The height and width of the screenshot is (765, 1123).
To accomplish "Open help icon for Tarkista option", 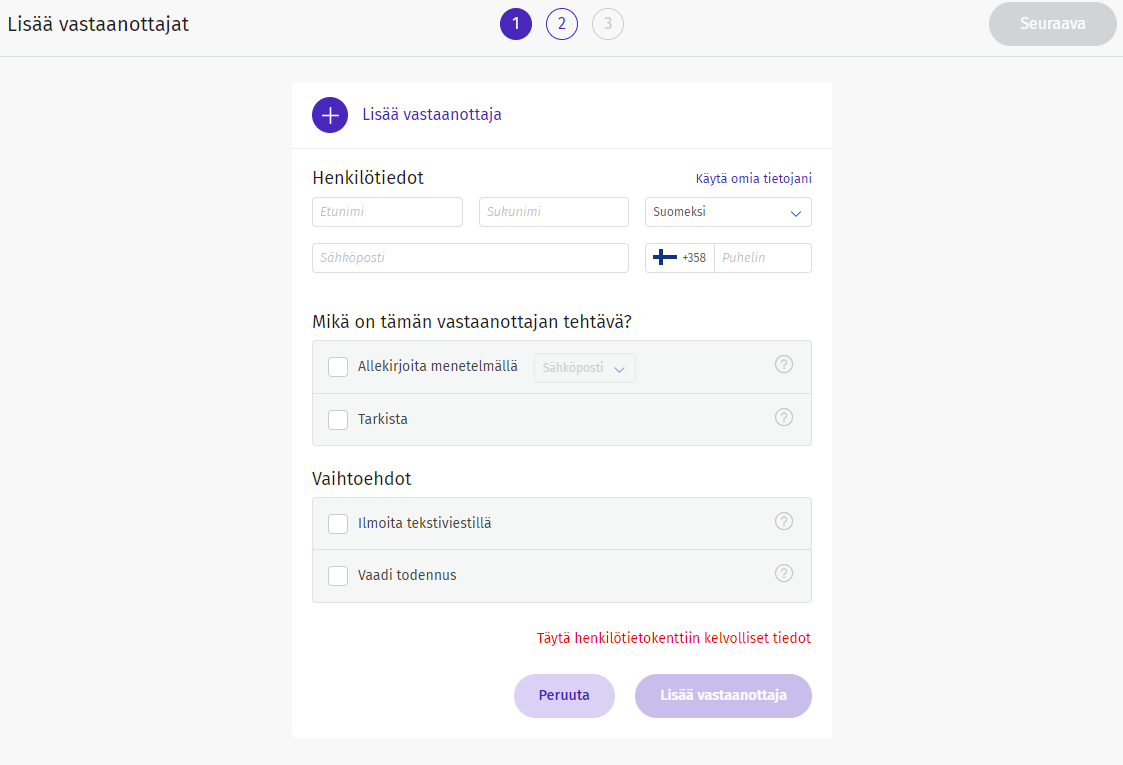I will pyautogui.click(x=784, y=417).
